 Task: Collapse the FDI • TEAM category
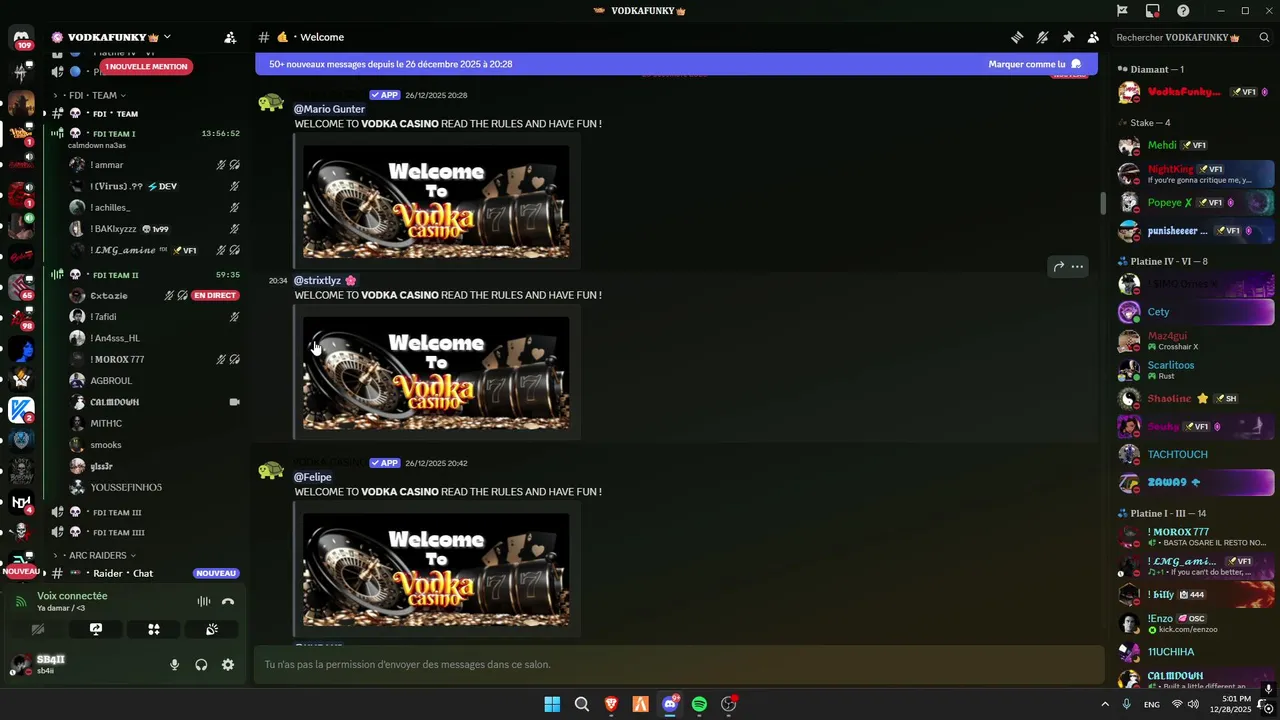point(94,95)
